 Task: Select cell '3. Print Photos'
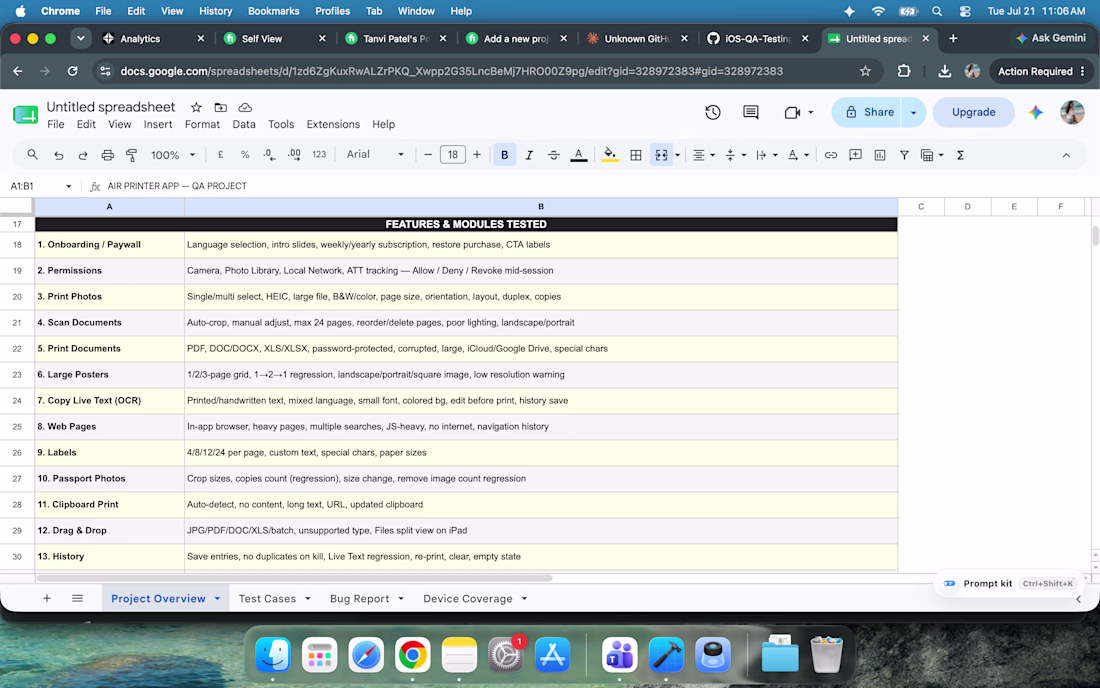click(109, 297)
